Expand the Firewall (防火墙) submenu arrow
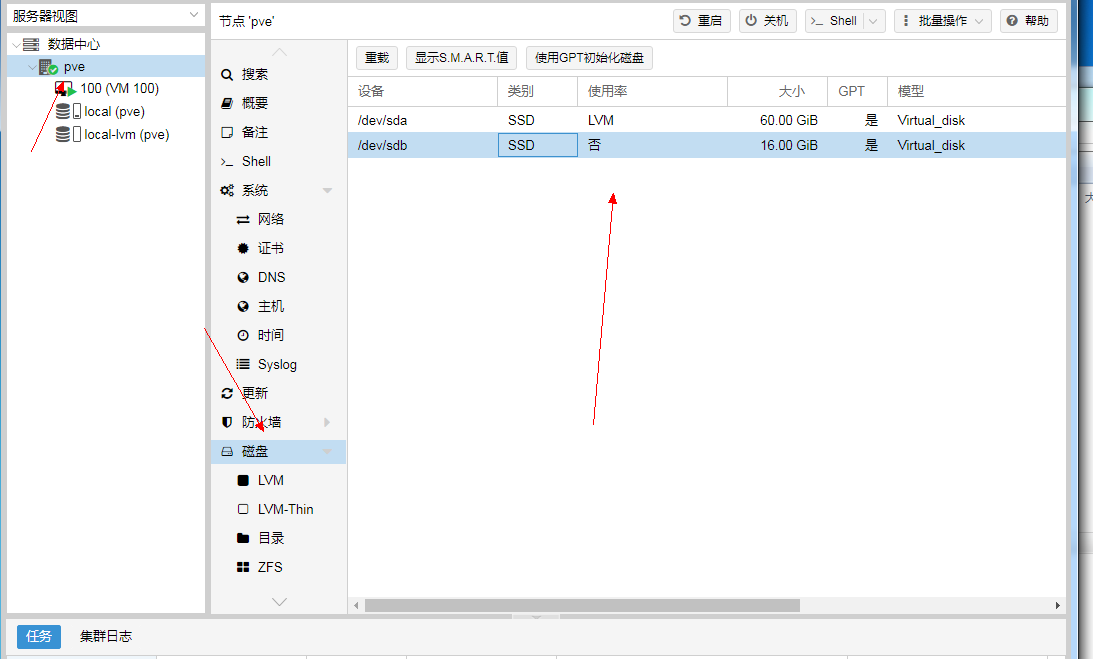The height and width of the screenshot is (659, 1093). coord(327,422)
